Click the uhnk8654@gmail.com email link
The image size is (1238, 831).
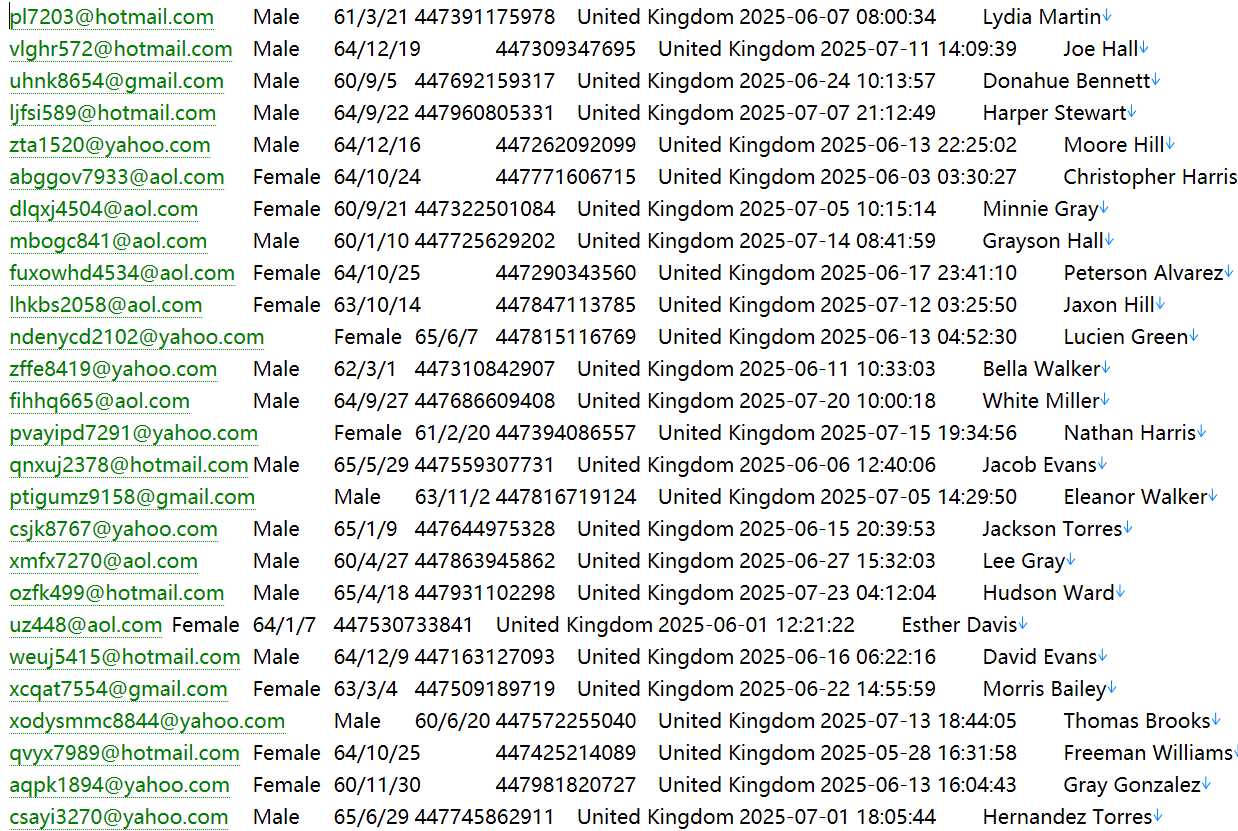pos(117,81)
